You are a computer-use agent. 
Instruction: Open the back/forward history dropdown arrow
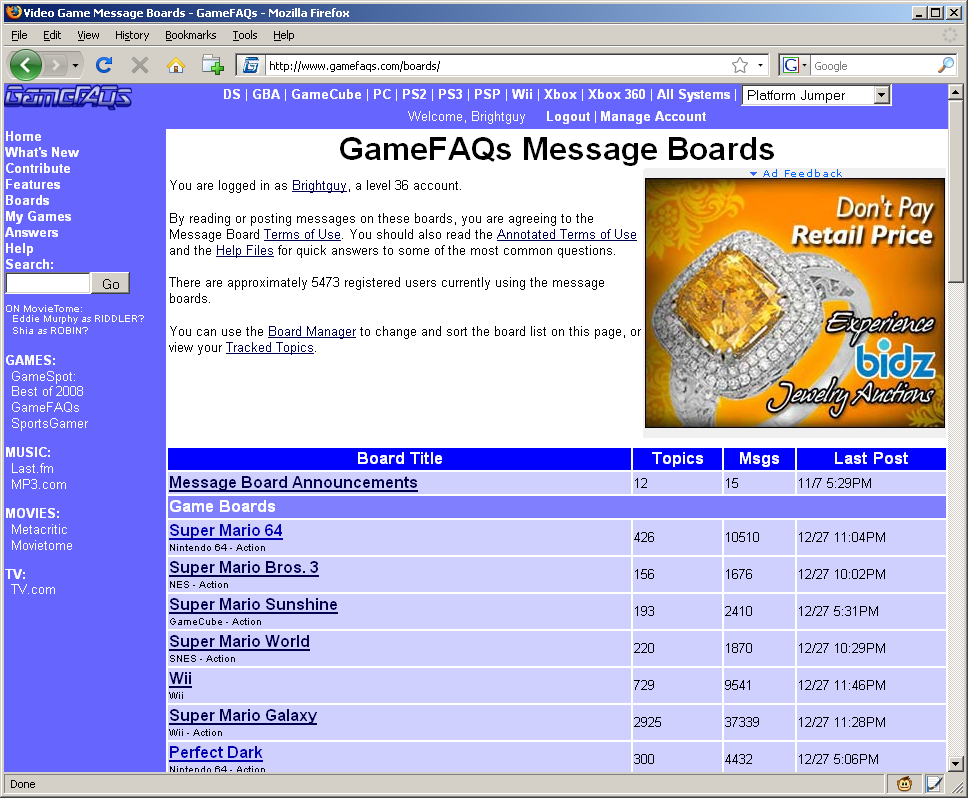[75, 65]
